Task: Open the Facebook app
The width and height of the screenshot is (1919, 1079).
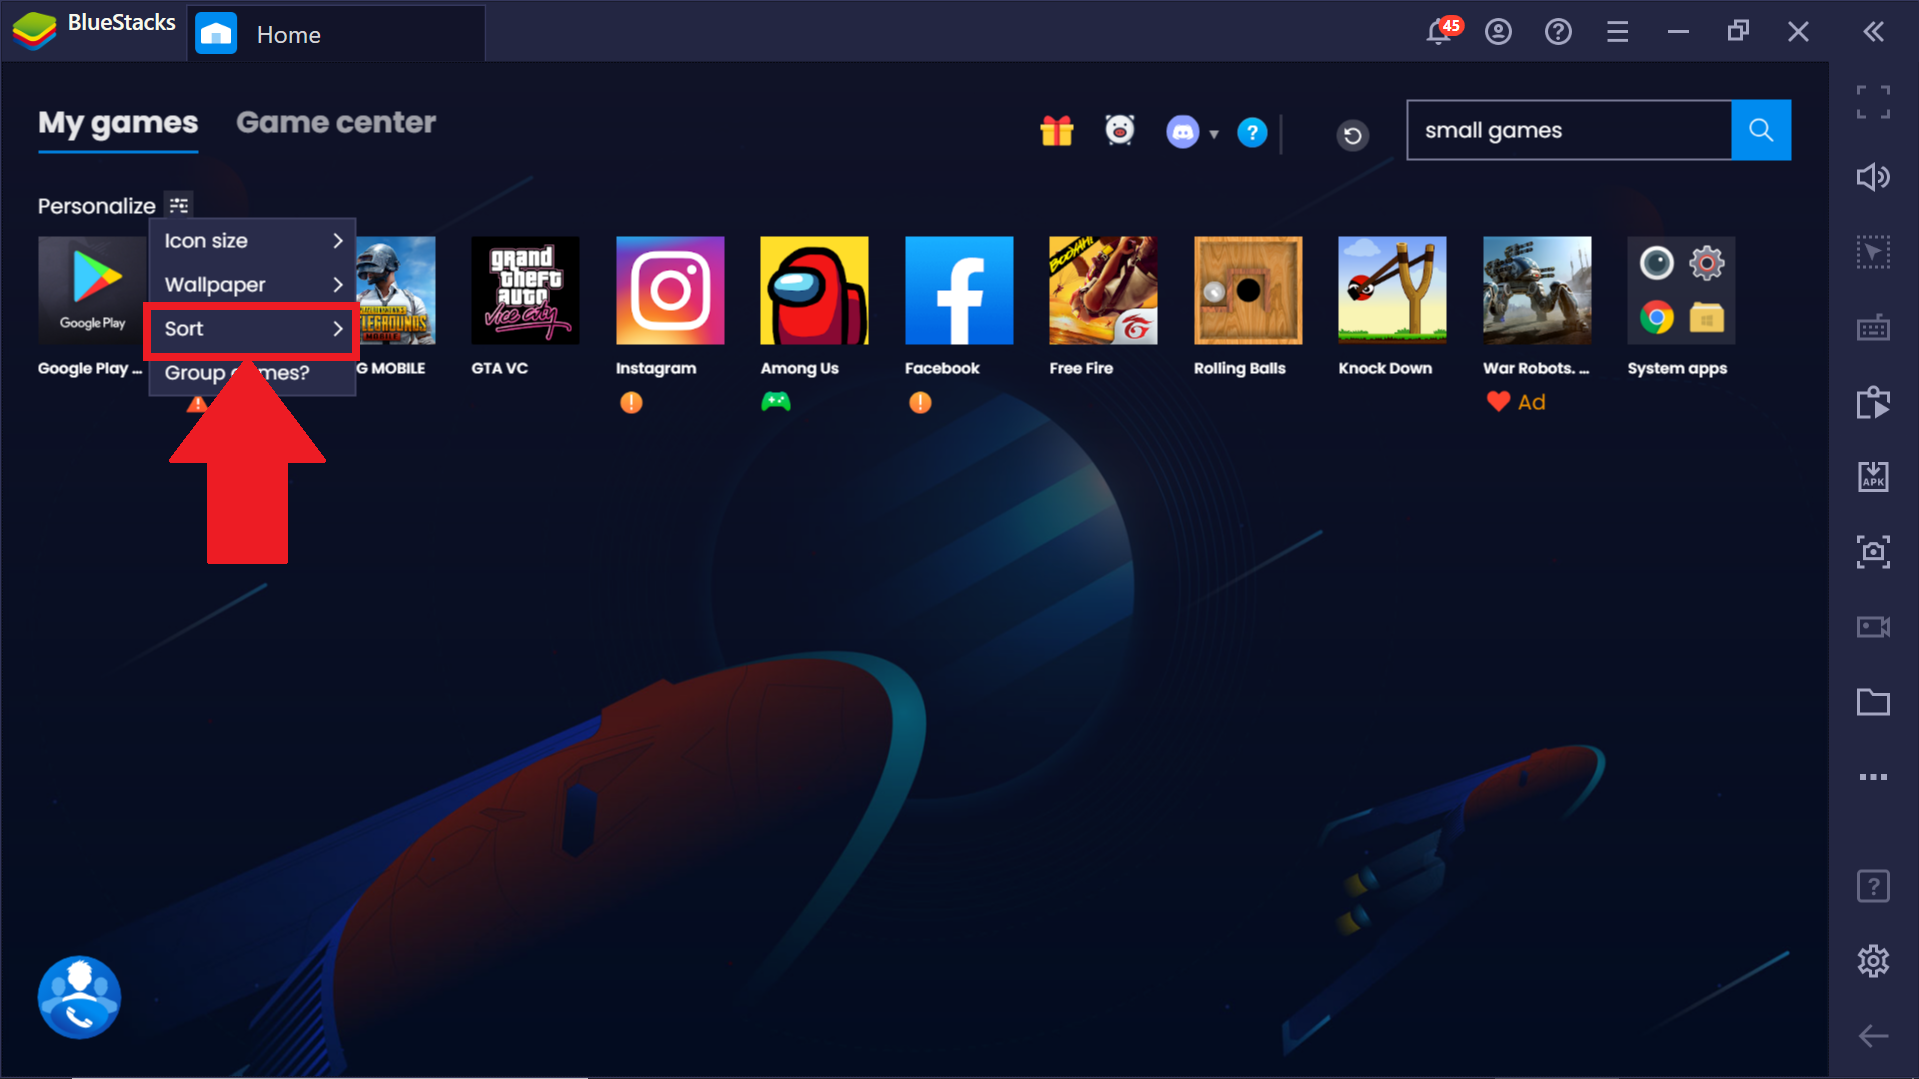Action: 959,291
